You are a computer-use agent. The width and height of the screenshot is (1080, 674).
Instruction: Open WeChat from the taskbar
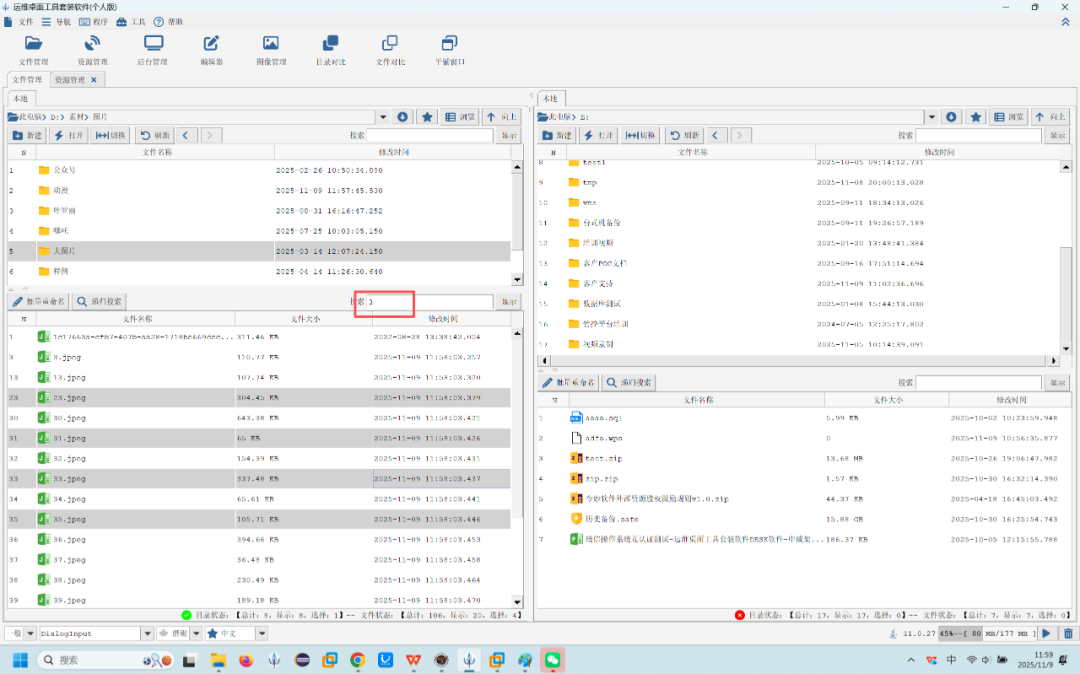click(552, 660)
